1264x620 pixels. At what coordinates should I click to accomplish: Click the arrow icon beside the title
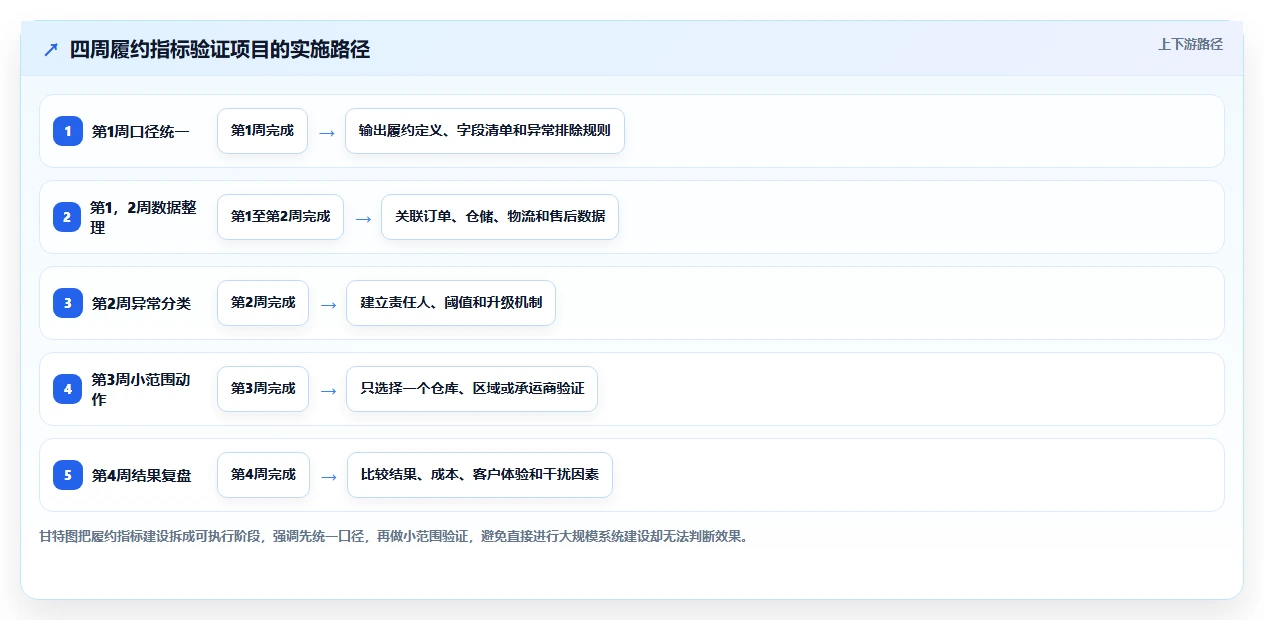click(x=51, y=50)
